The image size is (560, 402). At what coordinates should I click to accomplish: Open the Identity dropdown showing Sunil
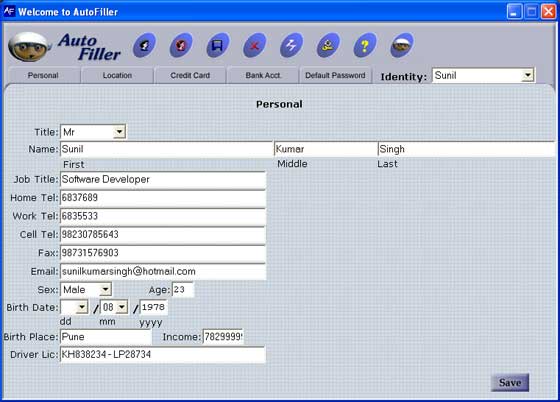coord(527,75)
